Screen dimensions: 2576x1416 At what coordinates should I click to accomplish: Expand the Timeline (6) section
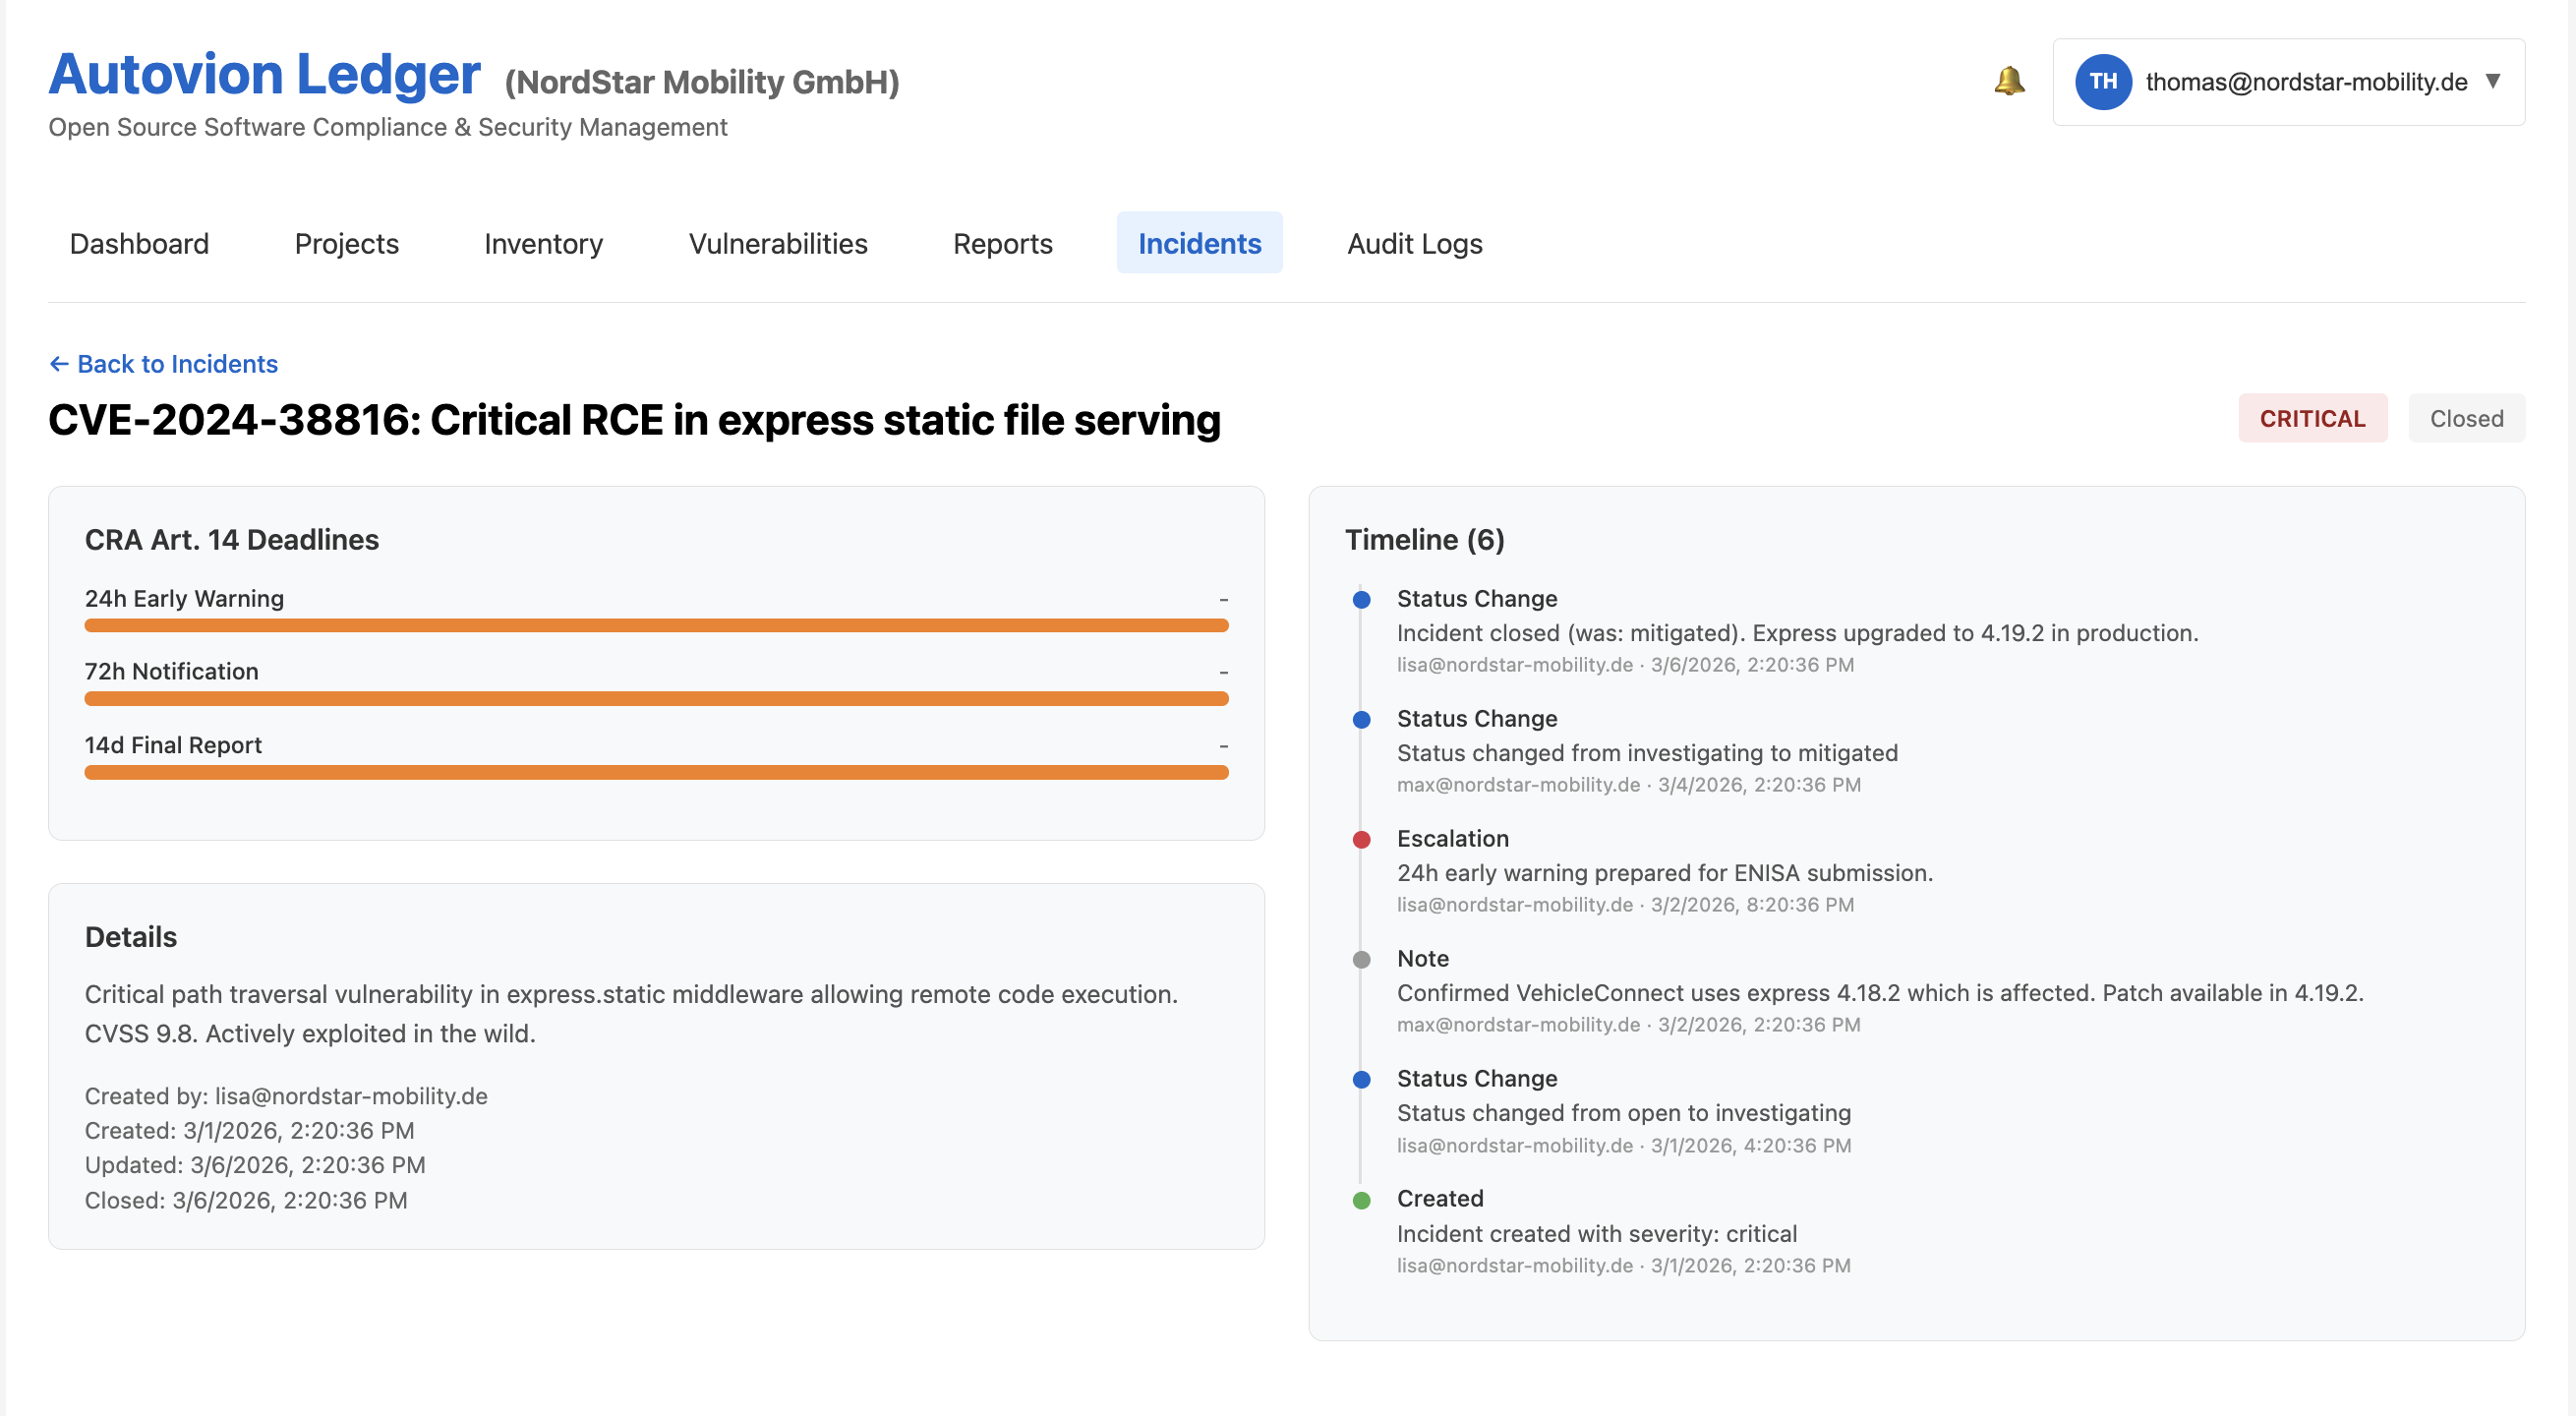[1424, 539]
